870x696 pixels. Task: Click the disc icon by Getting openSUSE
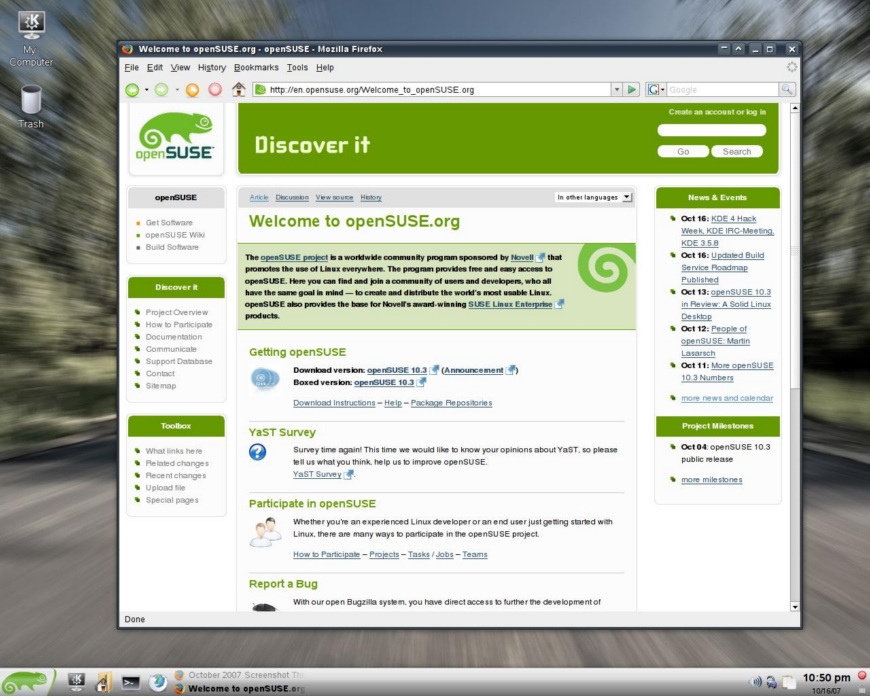264,379
